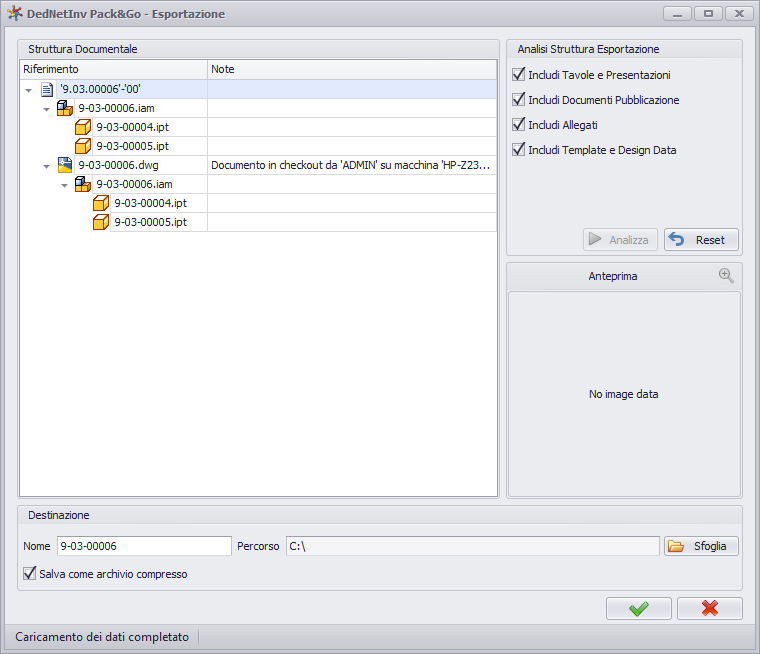
Task: Collapse the '9.03.00006'-'00' root node
Action: pyautogui.click(x=29, y=90)
